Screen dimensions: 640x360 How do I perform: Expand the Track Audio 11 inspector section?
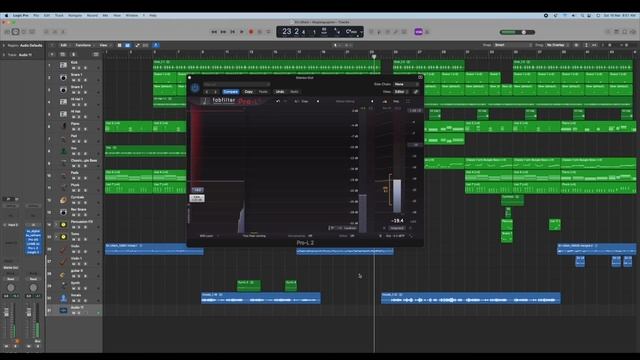pos(4,55)
